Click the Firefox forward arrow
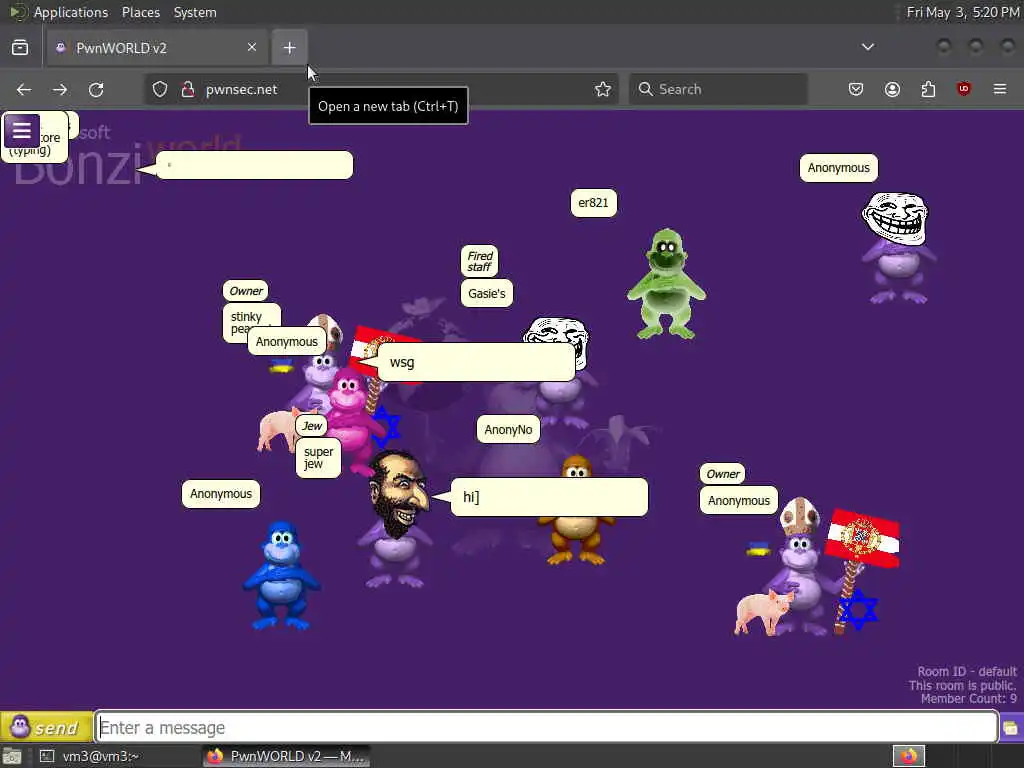Screen dimensions: 1024x768 tap(60, 89)
